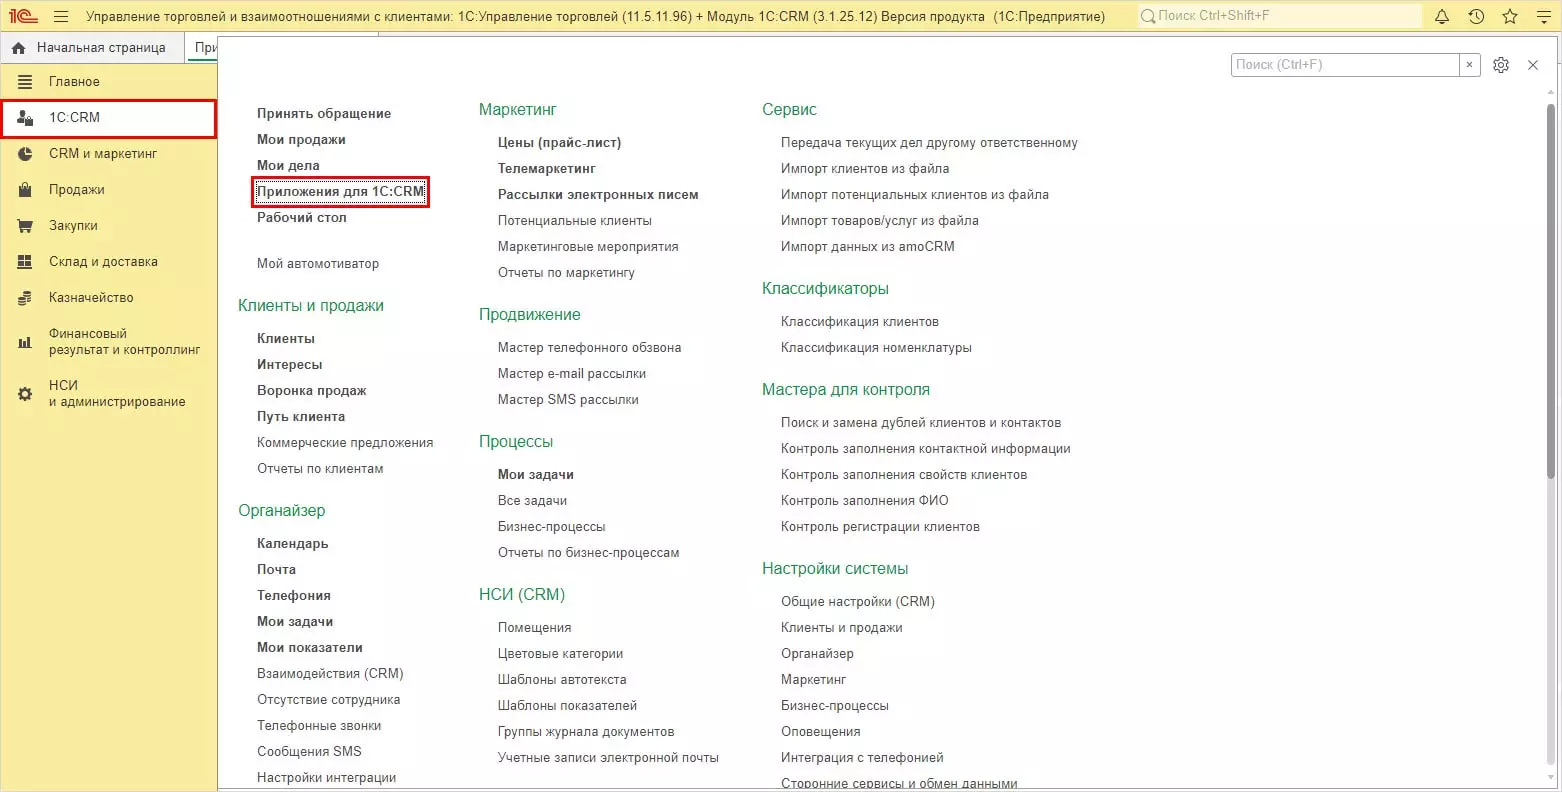Screen dimensions: 1562x792
Task: Open Шаблоны автотекста
Action: point(562,680)
